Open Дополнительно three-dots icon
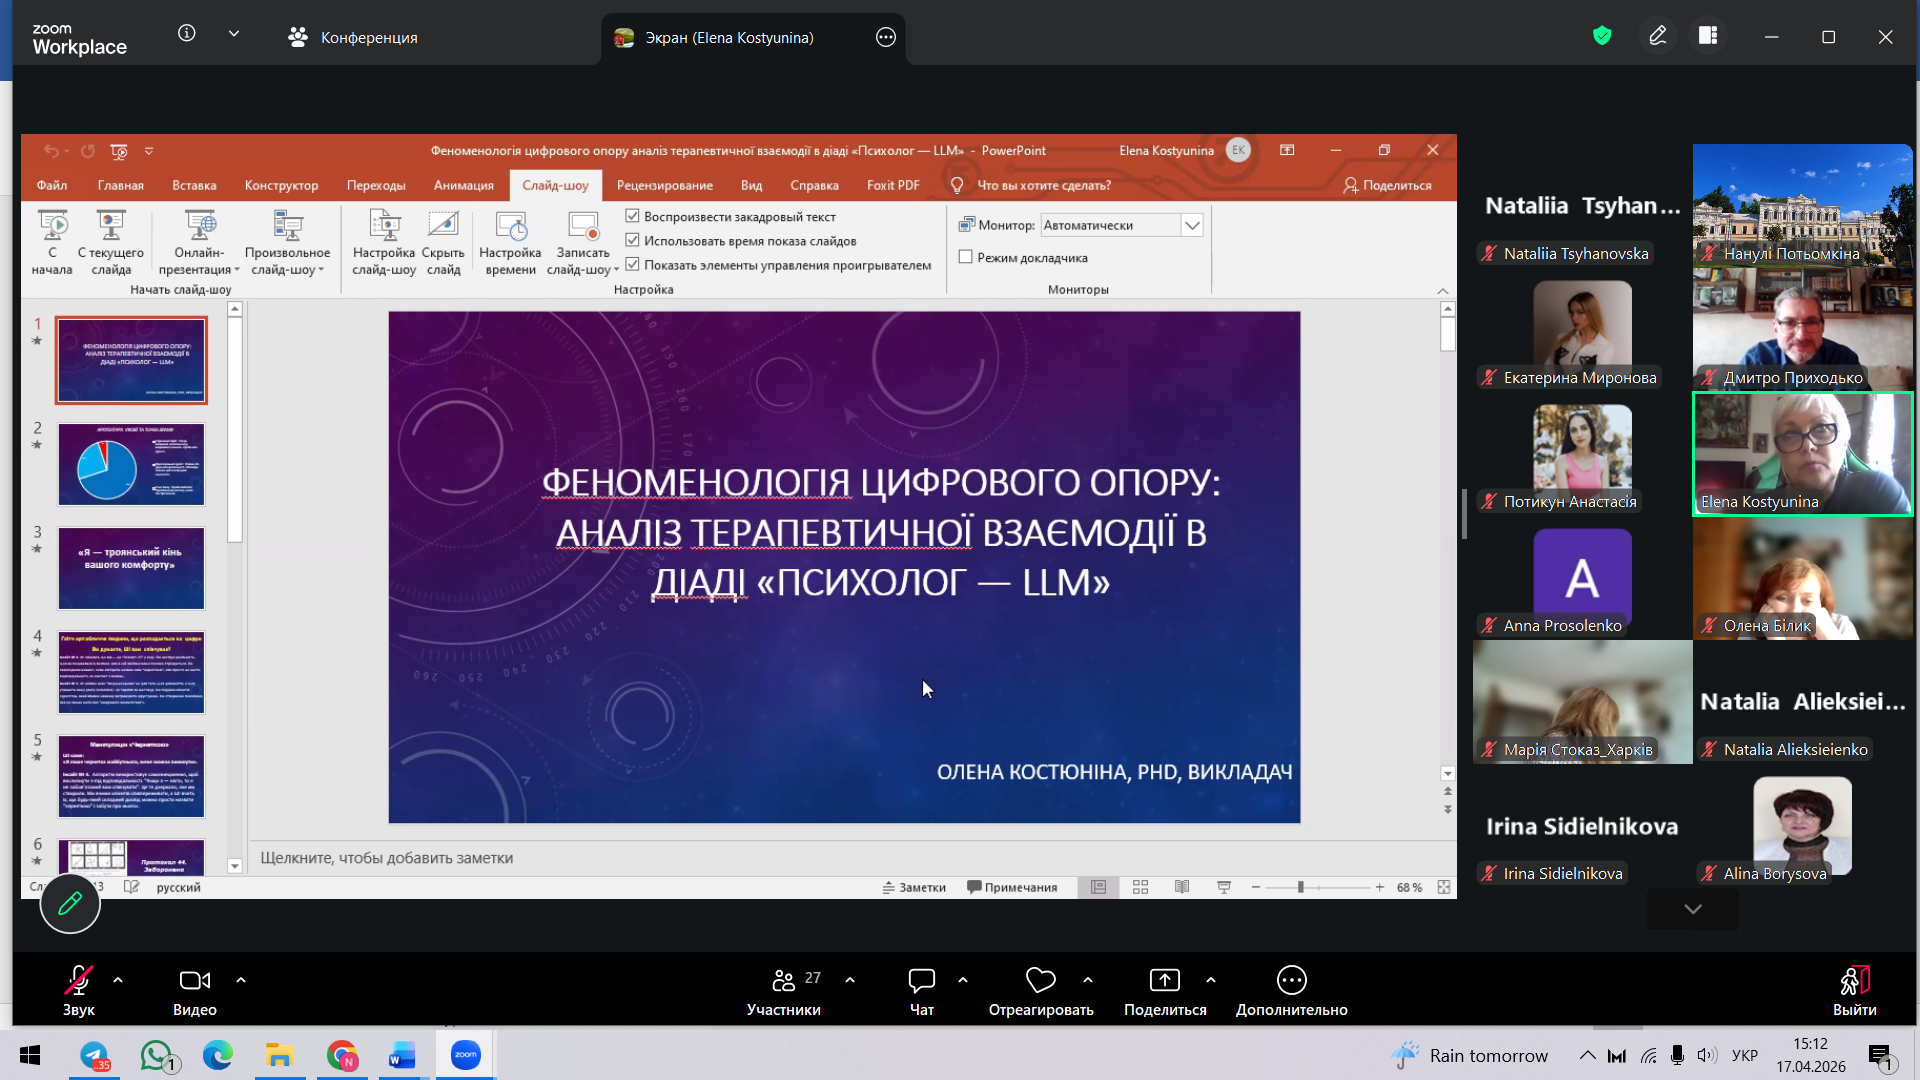 point(1291,981)
